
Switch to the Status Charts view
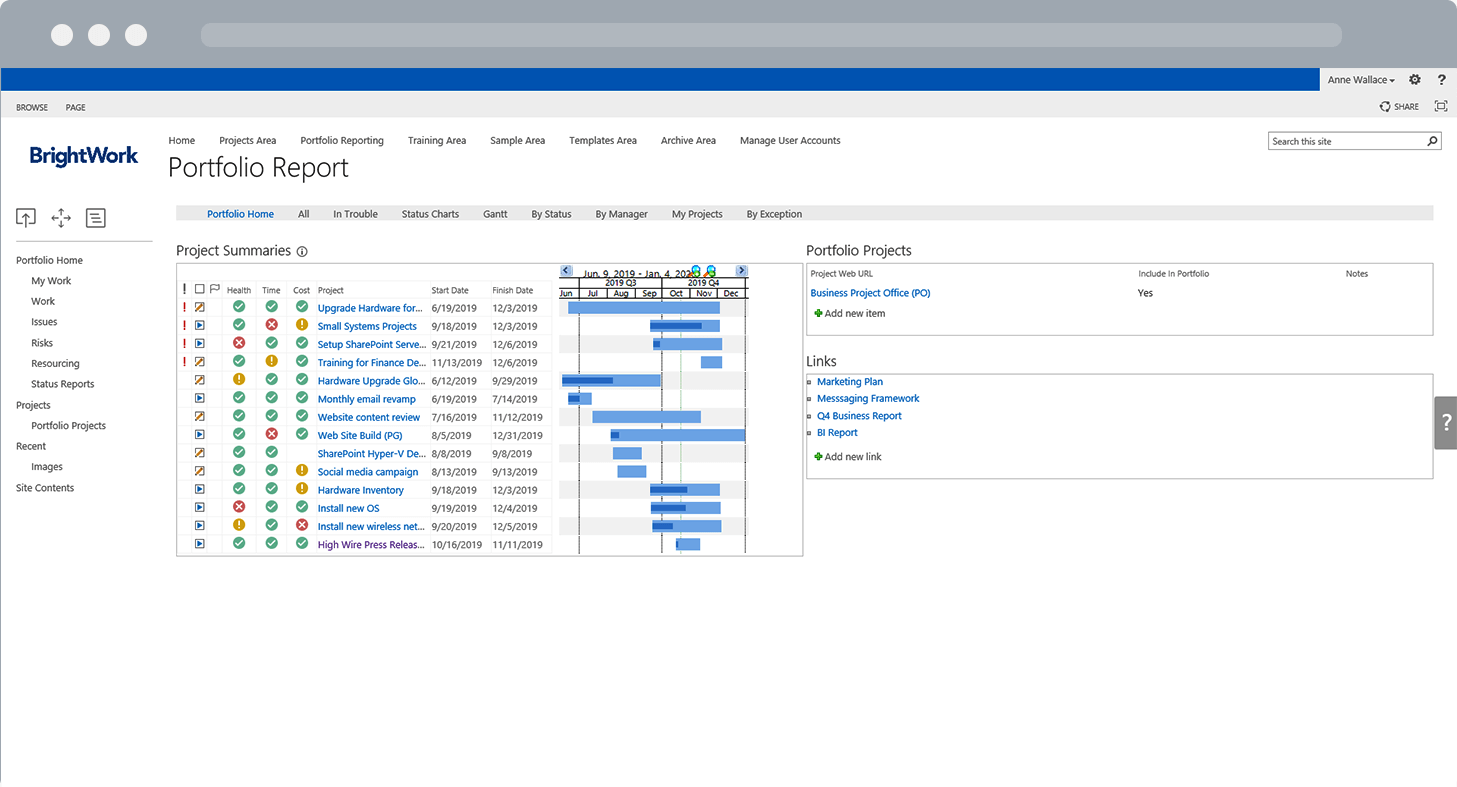(431, 214)
